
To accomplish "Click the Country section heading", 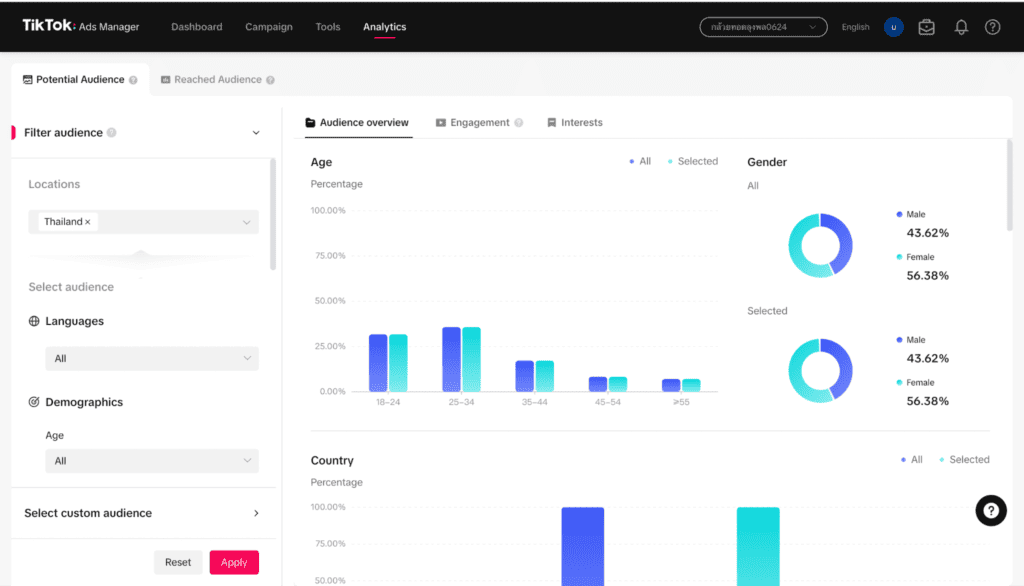I will 332,461.
